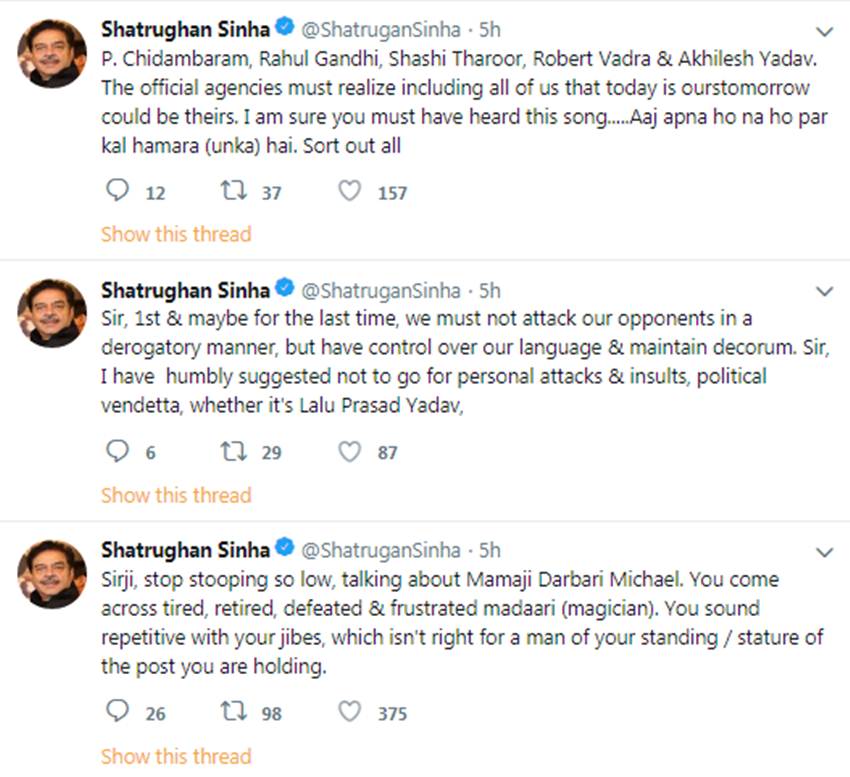The image size is (850, 777).
Task: Show this thread for Chidambaram tweet
Action: pos(176,234)
